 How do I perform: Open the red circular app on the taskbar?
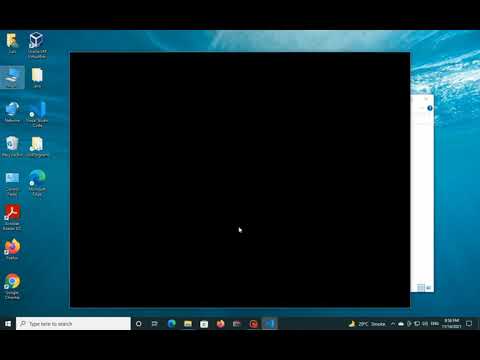253,323
